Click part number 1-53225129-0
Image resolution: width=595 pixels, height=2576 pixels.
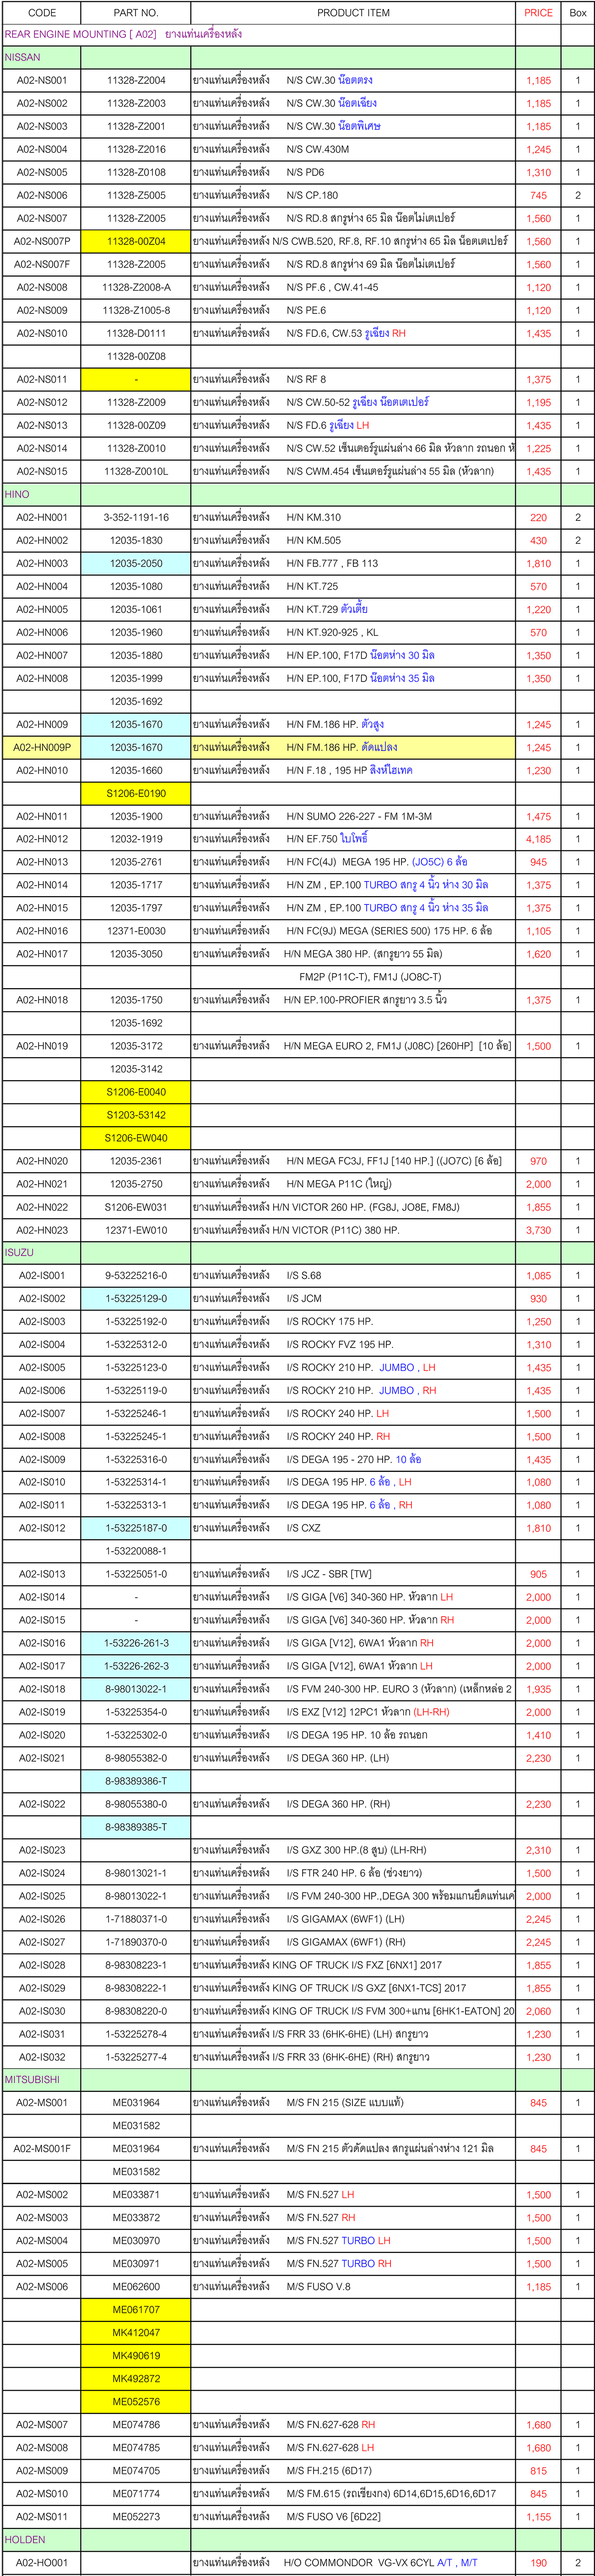coord(136,1298)
